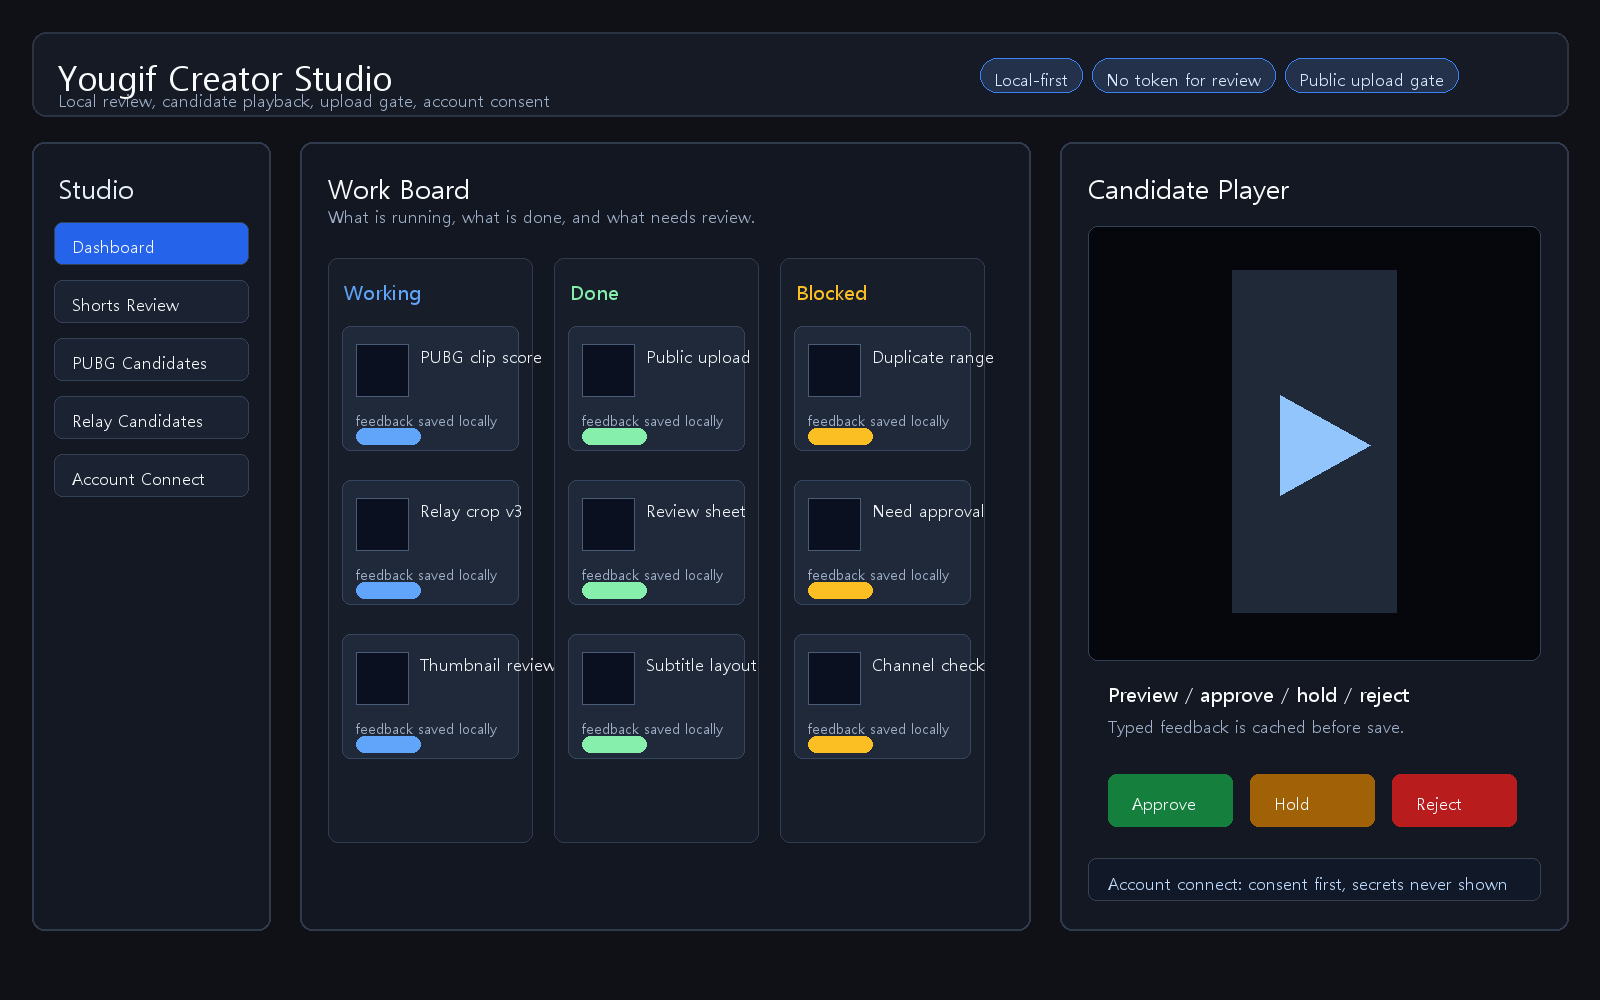
Task: Select the Duplicate range title
Action: (x=933, y=357)
